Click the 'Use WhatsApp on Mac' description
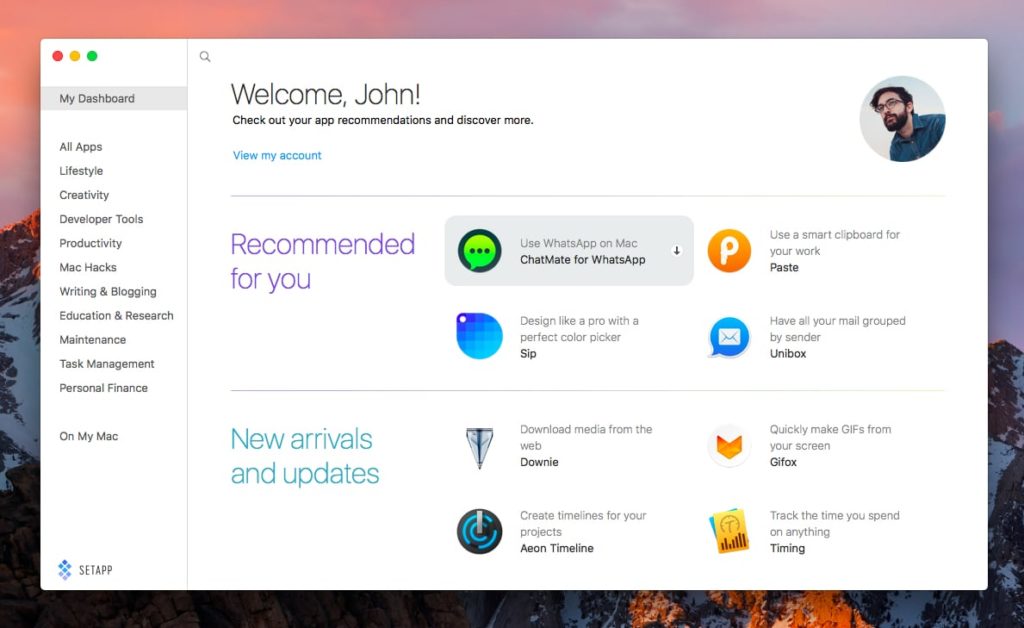The width and height of the screenshot is (1024, 628). 579,243
